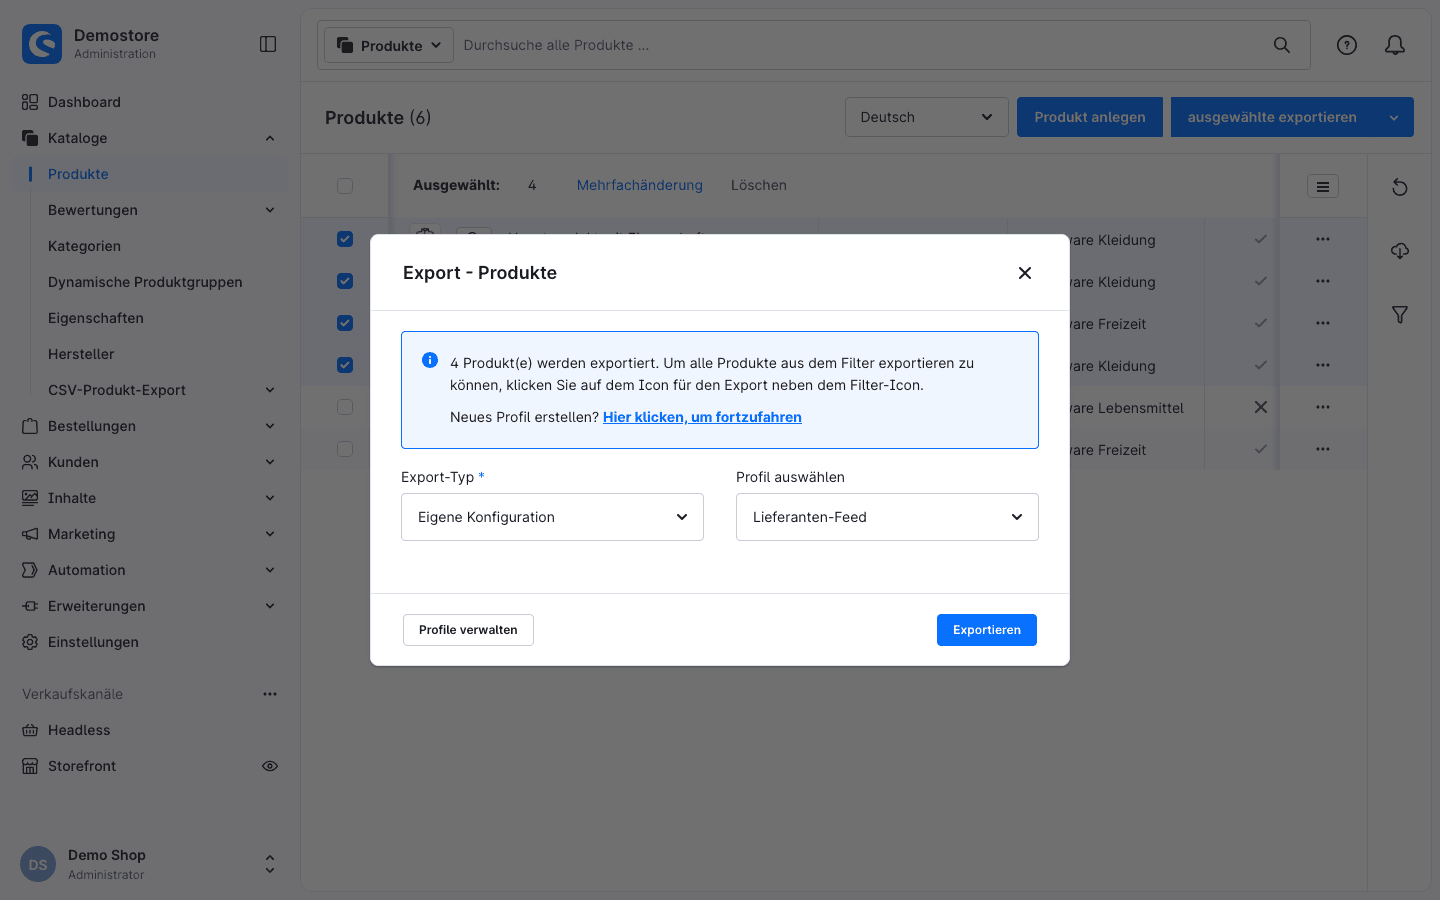This screenshot has width=1440, height=900.
Task: Check the Lebensmittel row checkbox
Action: point(345,407)
